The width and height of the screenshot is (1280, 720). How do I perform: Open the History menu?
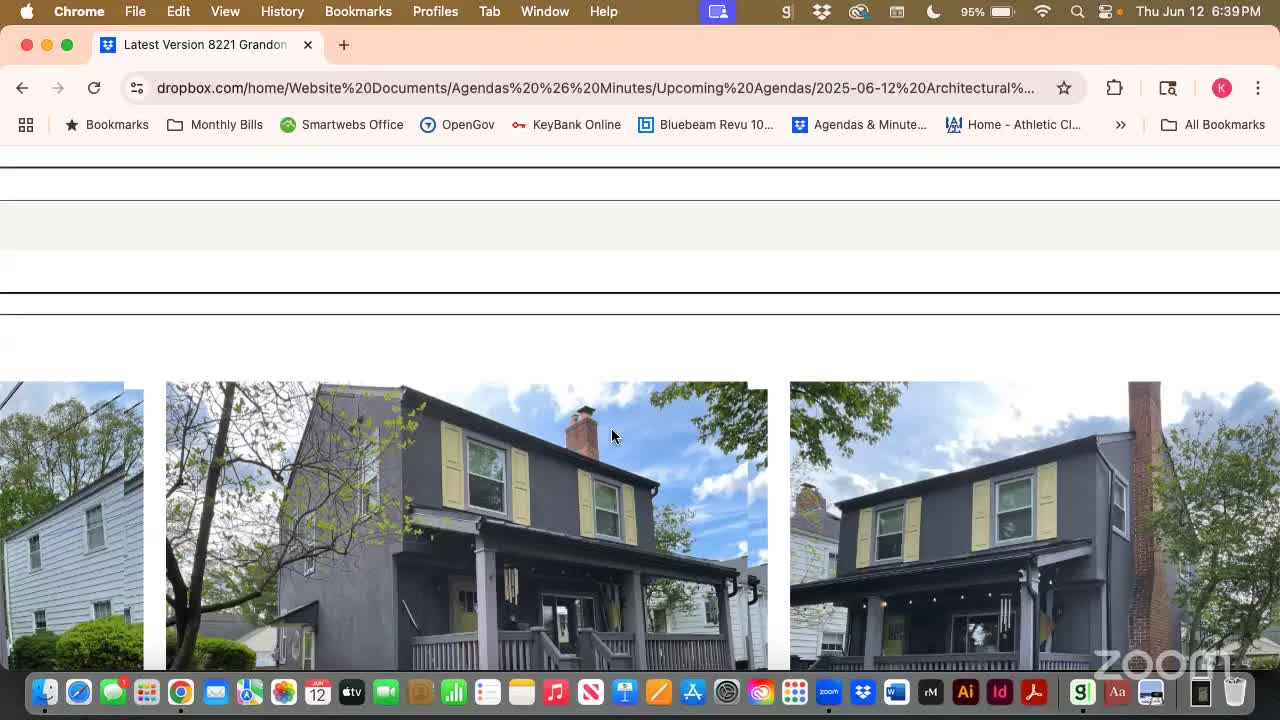point(282,11)
